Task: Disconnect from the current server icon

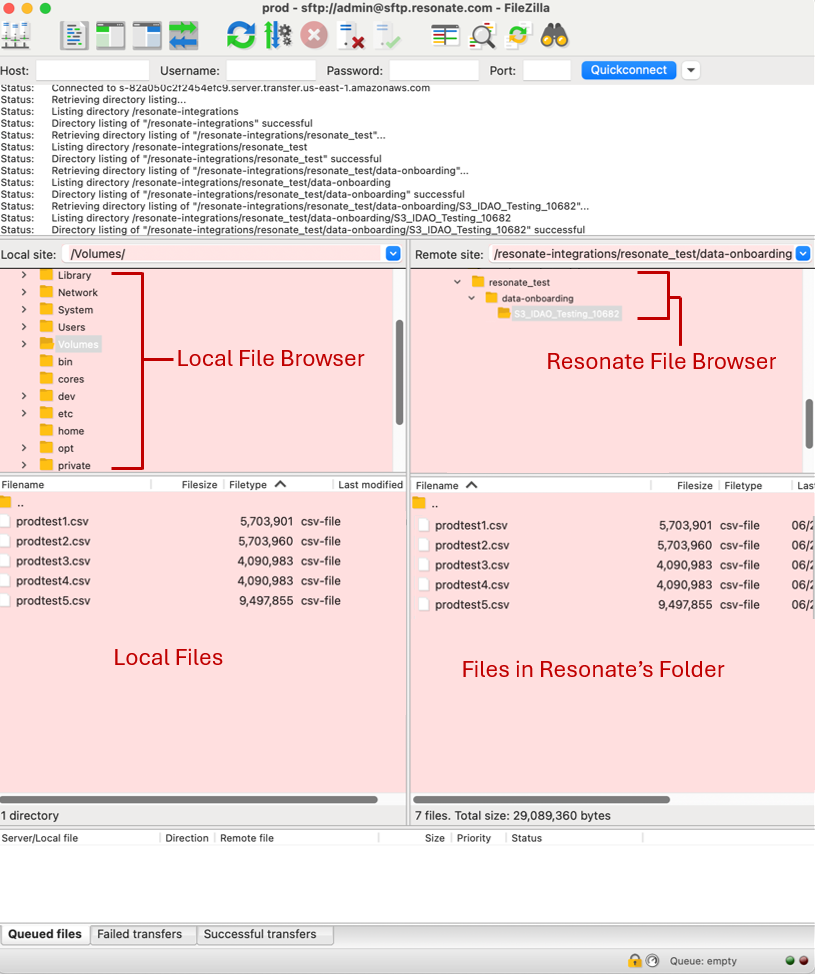Action: point(351,35)
